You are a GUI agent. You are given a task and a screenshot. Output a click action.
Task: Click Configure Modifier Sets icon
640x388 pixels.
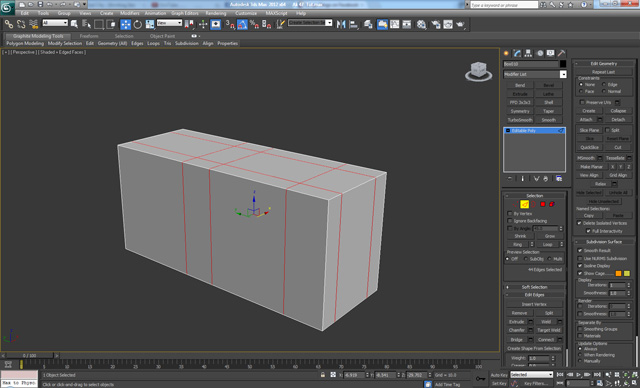coord(559,179)
